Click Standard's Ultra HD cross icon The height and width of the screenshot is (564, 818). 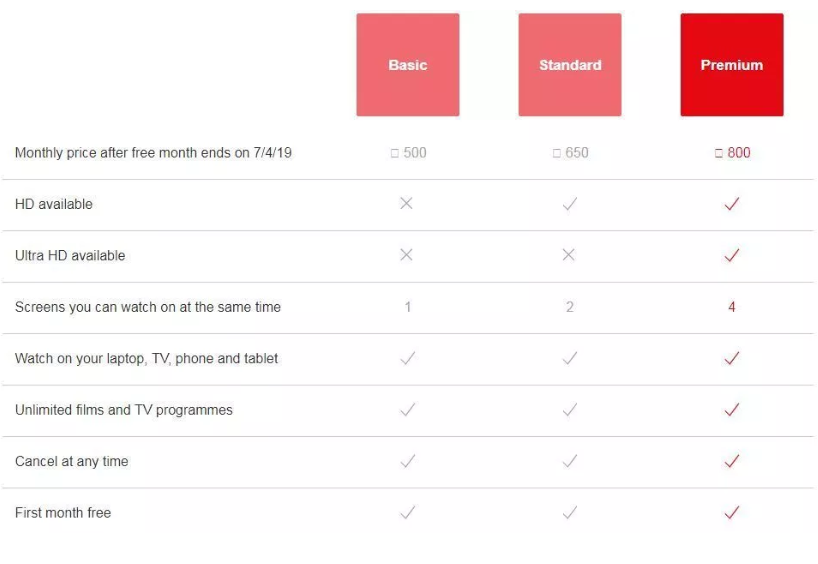point(569,255)
